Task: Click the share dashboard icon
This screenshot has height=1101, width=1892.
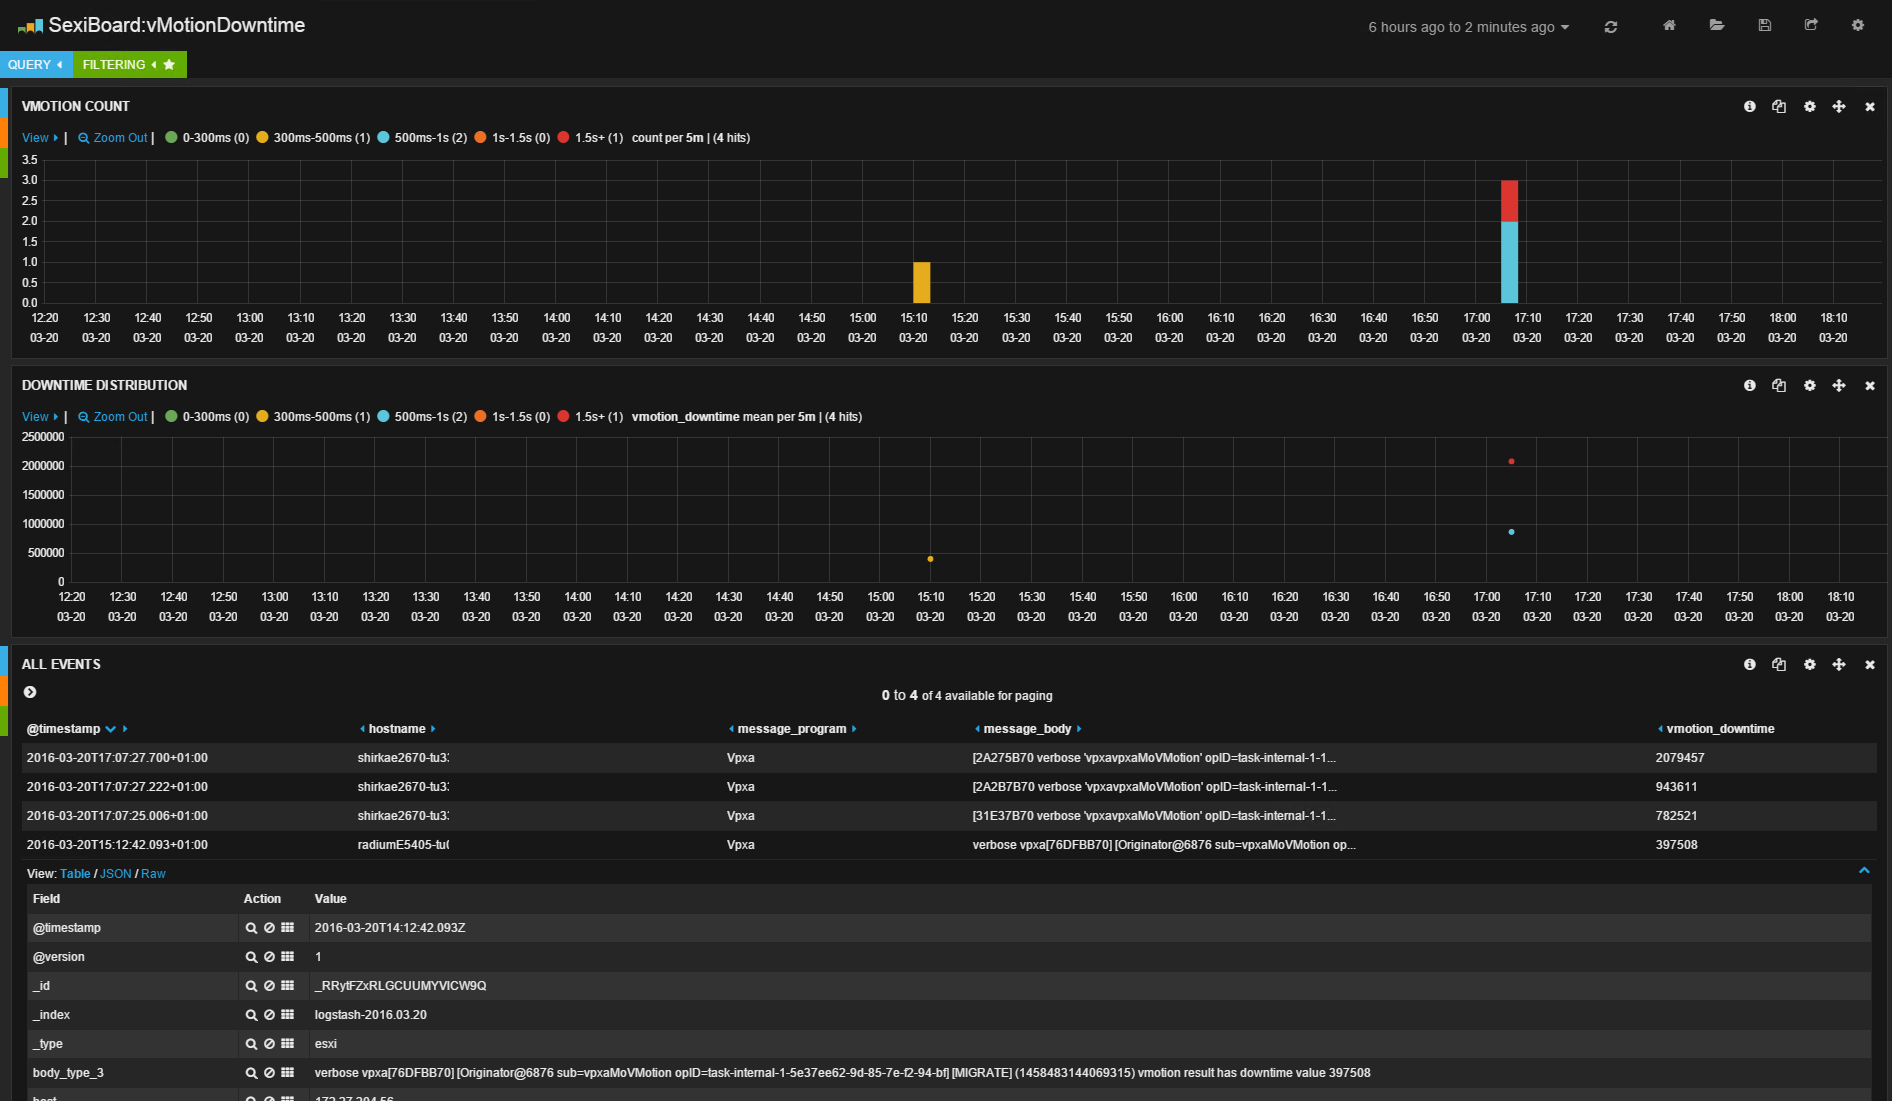Action: pyautogui.click(x=1811, y=25)
